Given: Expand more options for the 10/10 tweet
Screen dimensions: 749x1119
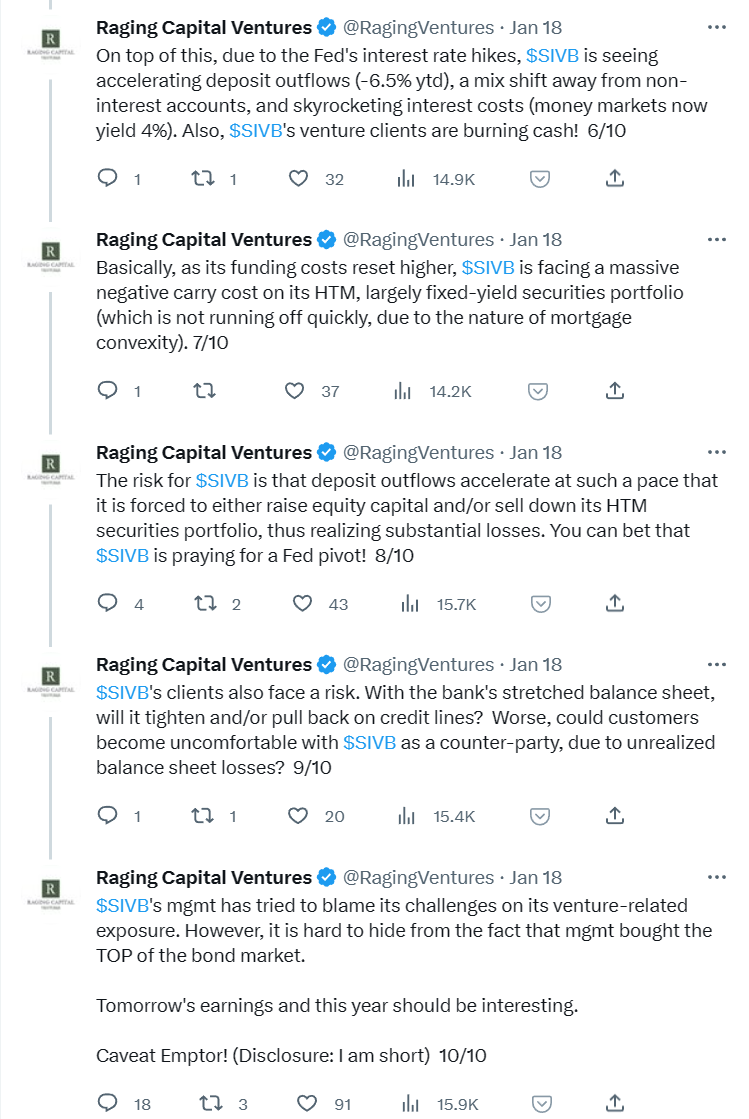Looking at the screenshot, I should coord(716,877).
